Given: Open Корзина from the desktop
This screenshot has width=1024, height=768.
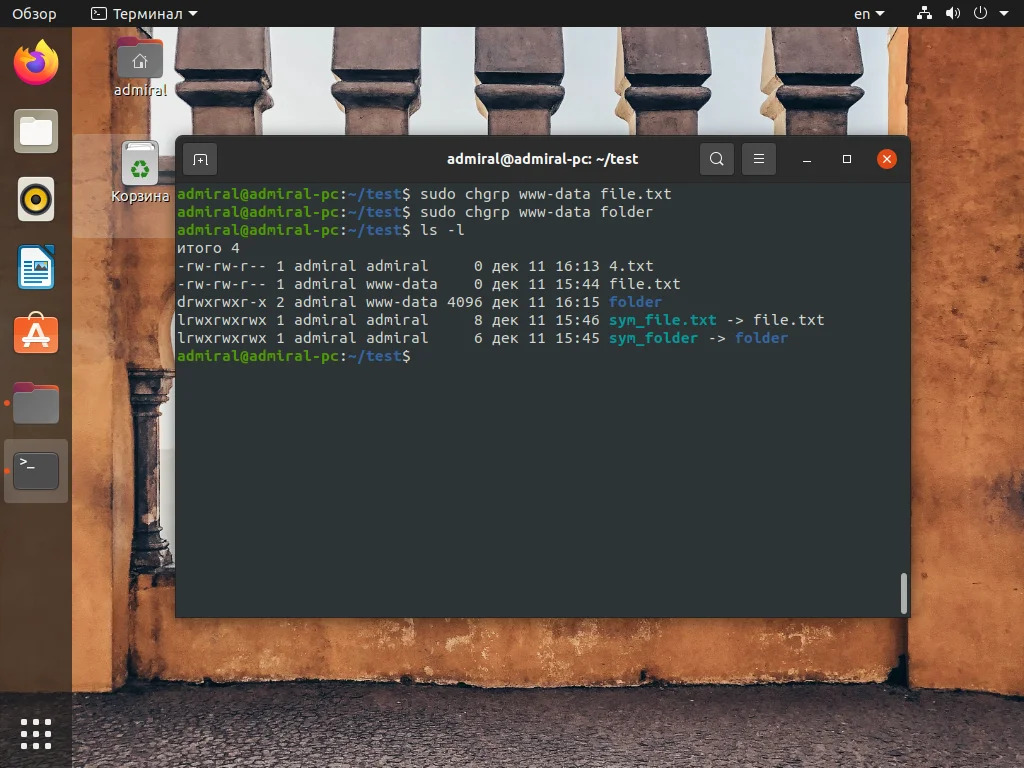Looking at the screenshot, I should 139,163.
